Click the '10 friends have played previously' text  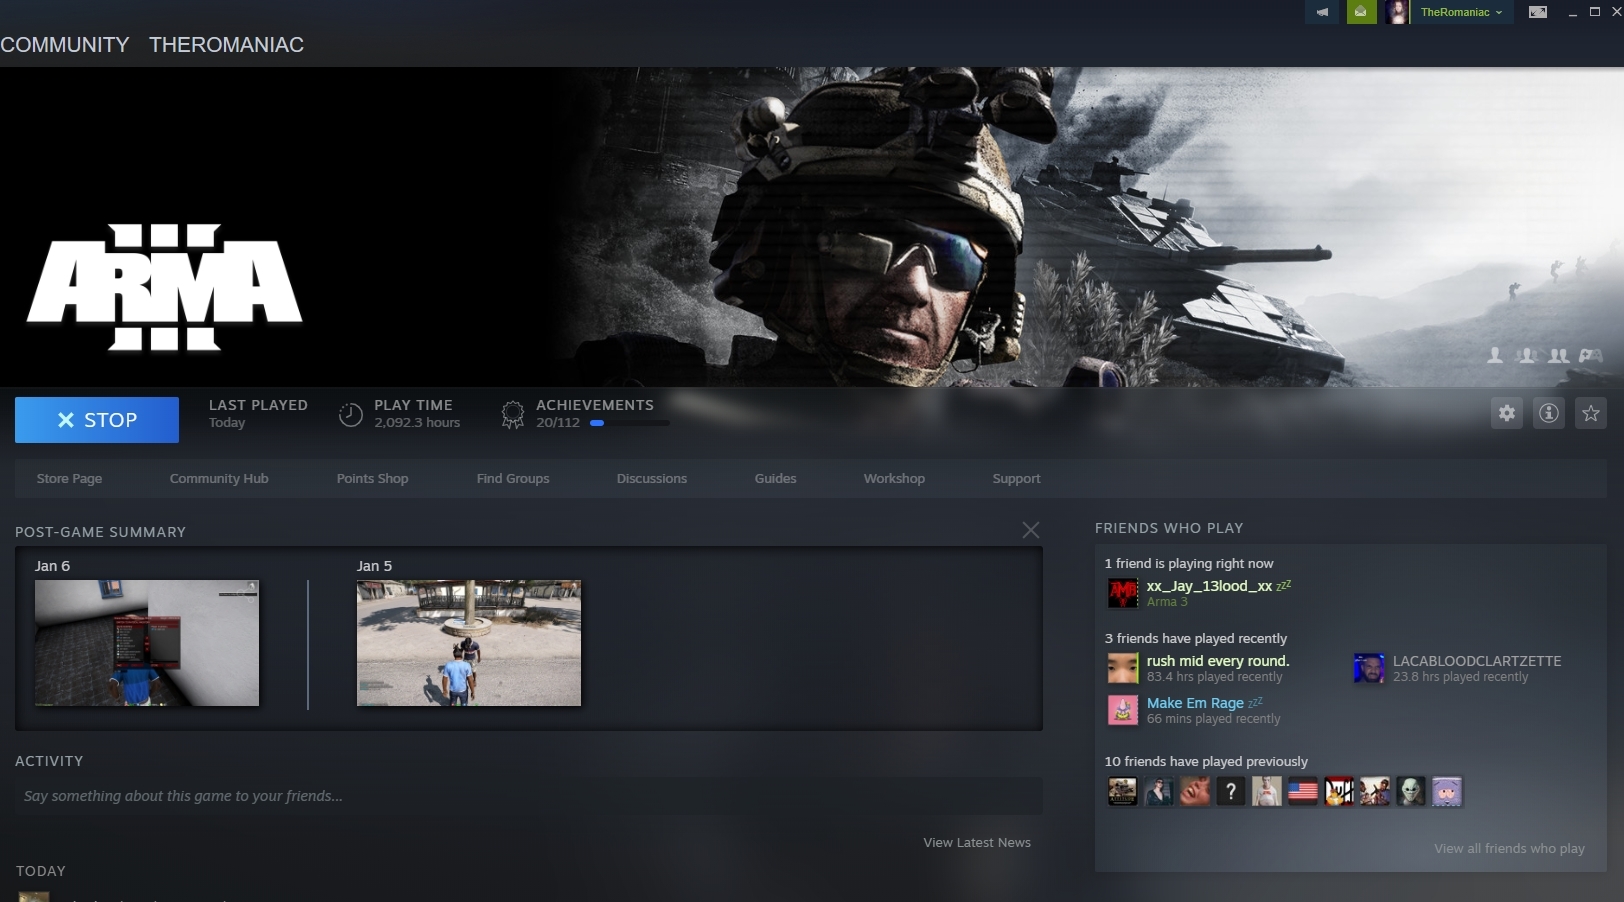pyautogui.click(x=1206, y=761)
